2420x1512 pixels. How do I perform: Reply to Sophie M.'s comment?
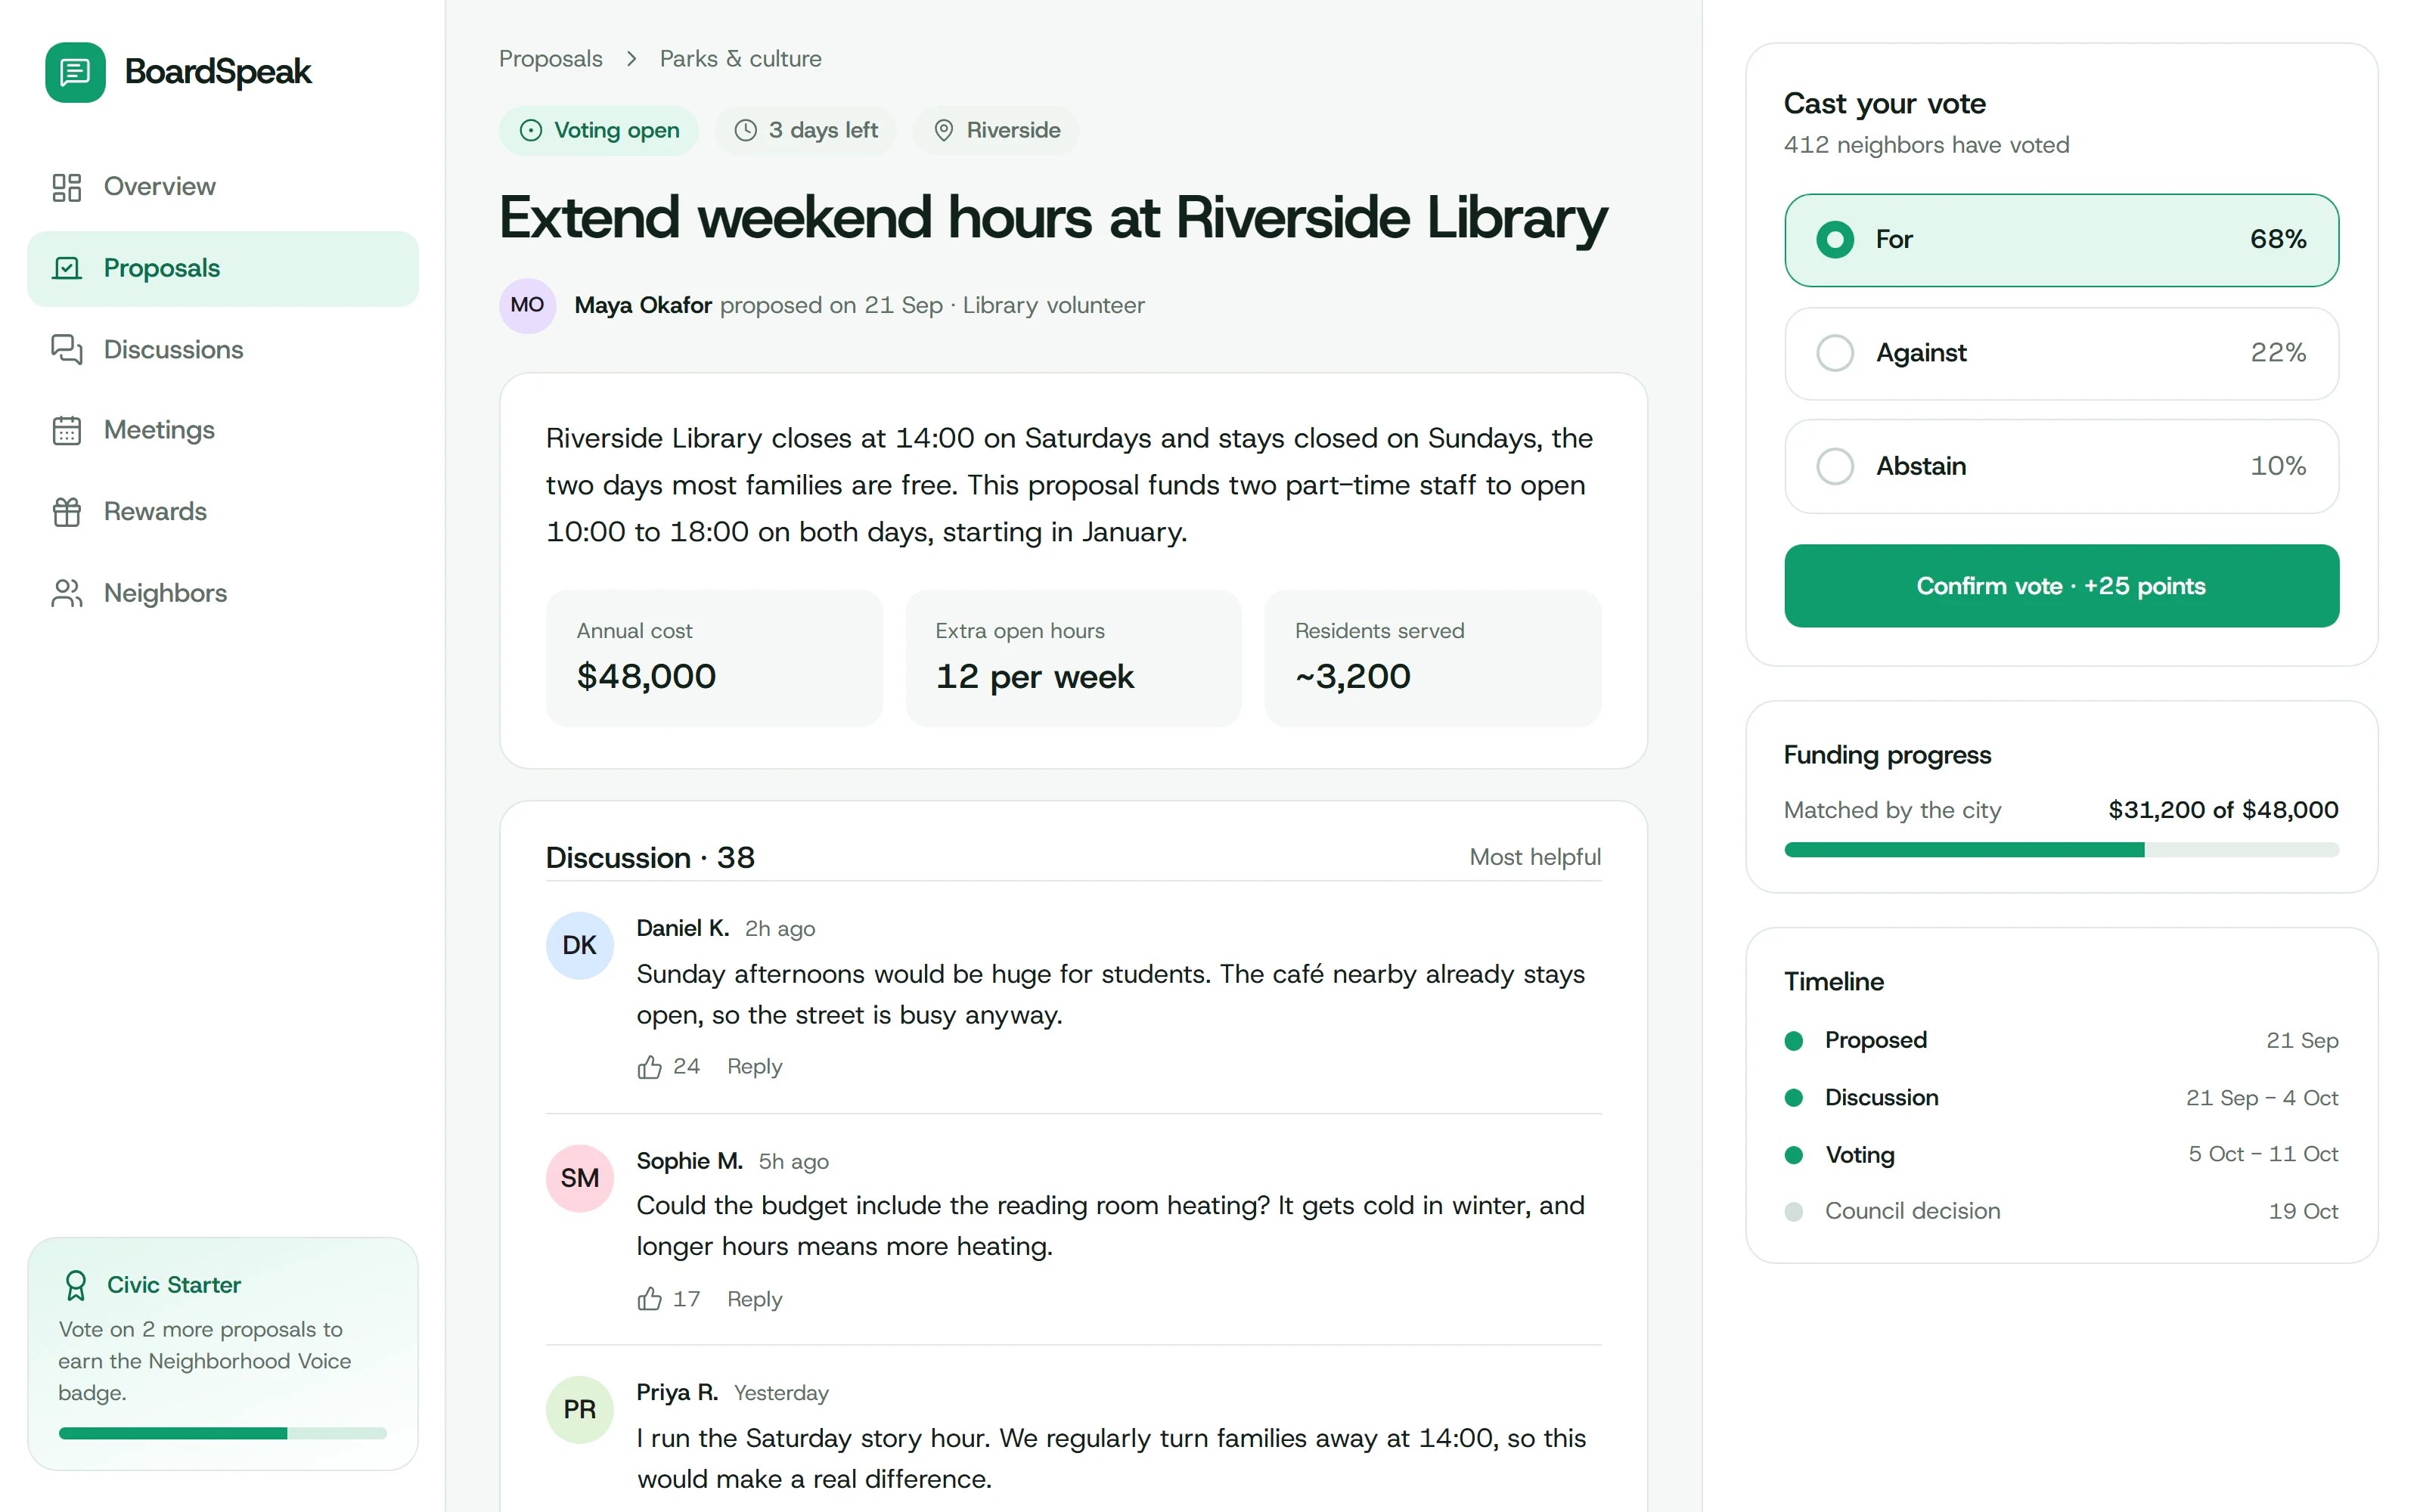(x=754, y=1299)
